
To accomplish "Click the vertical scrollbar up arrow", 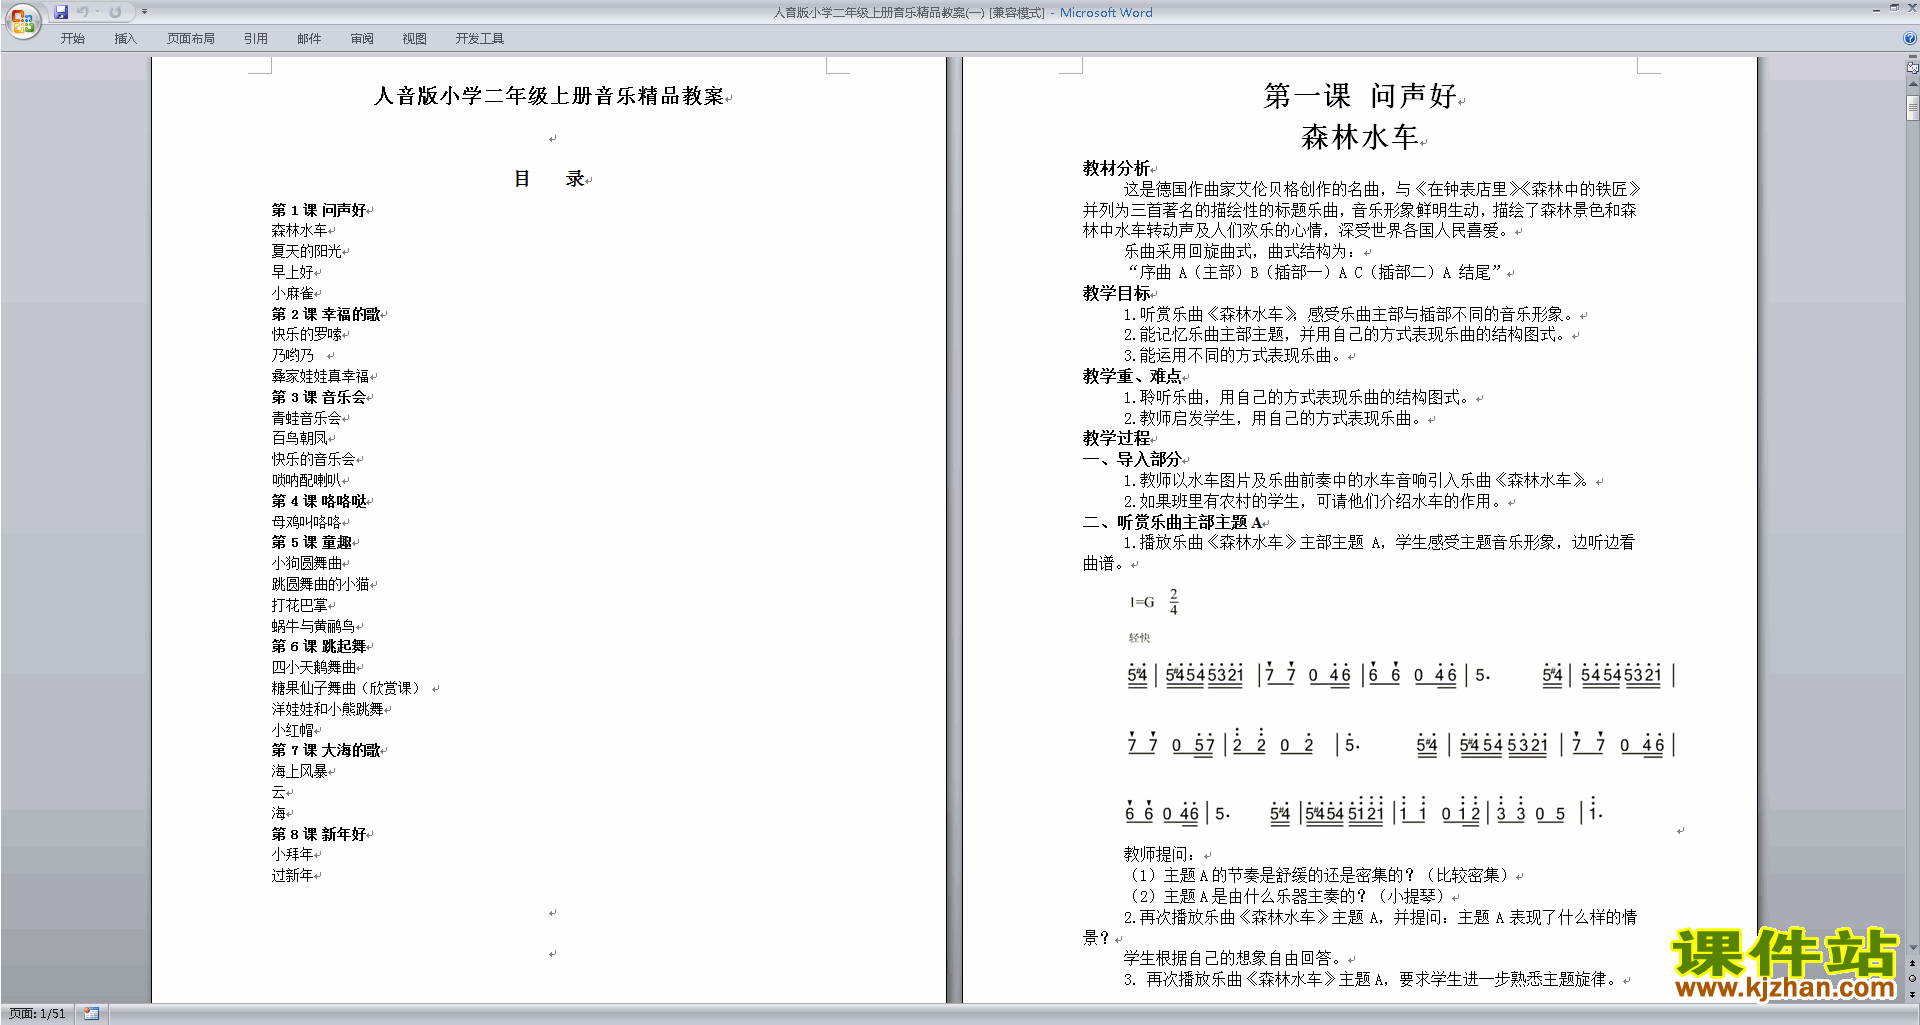I will [1912, 86].
